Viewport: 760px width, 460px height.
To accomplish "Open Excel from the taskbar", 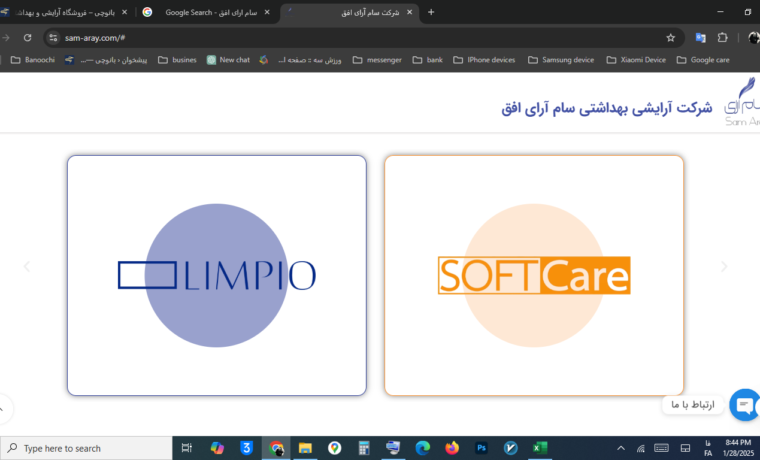I will [540, 448].
